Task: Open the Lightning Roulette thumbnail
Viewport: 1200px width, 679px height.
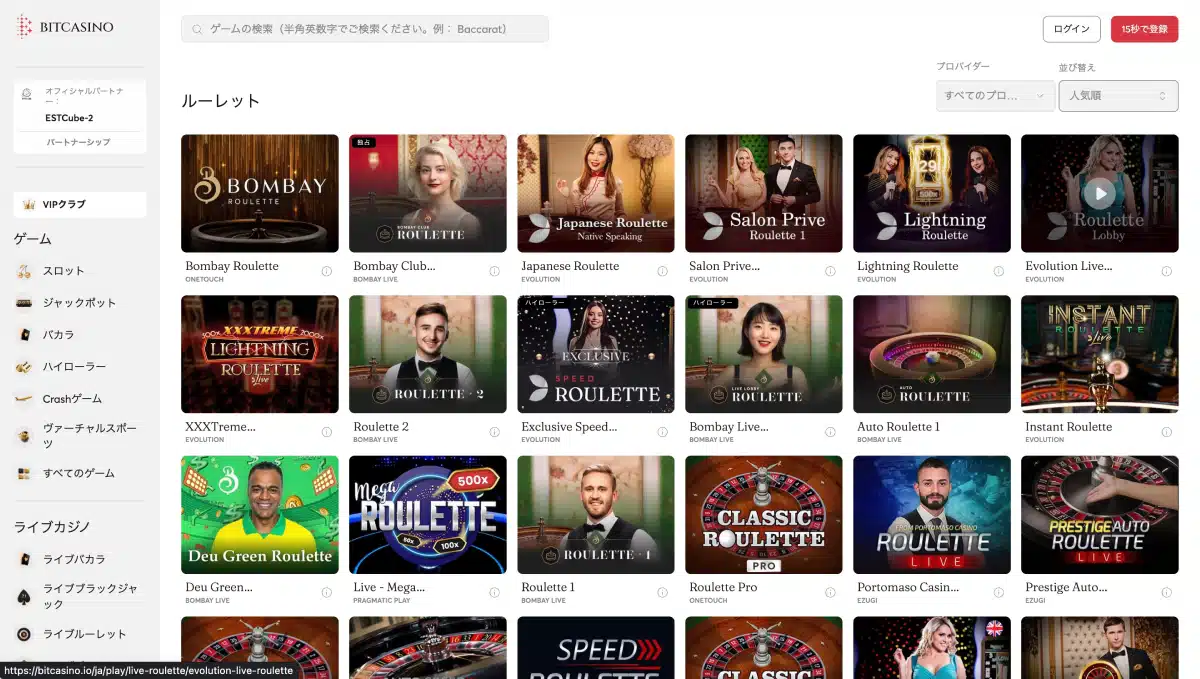Action: point(932,193)
